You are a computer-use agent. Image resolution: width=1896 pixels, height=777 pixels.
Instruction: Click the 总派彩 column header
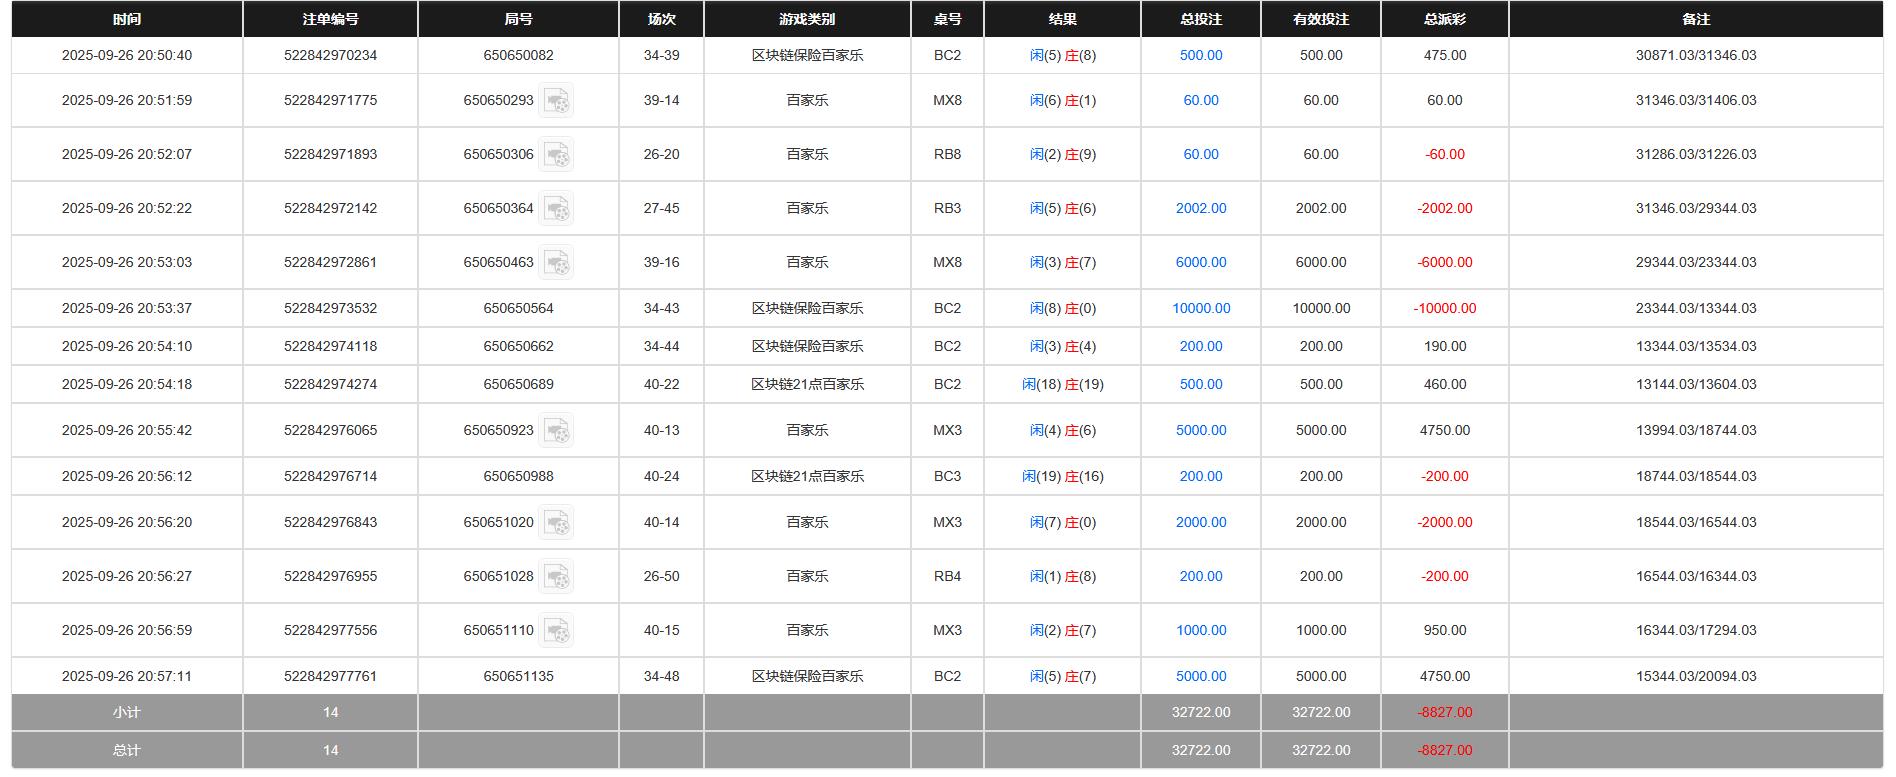coord(1445,19)
